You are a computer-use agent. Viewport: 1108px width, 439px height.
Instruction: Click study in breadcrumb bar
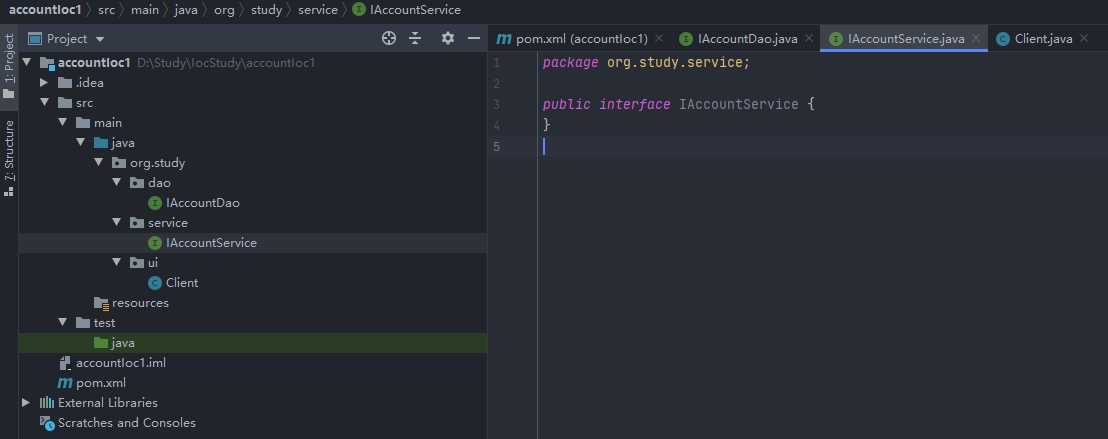[266, 10]
